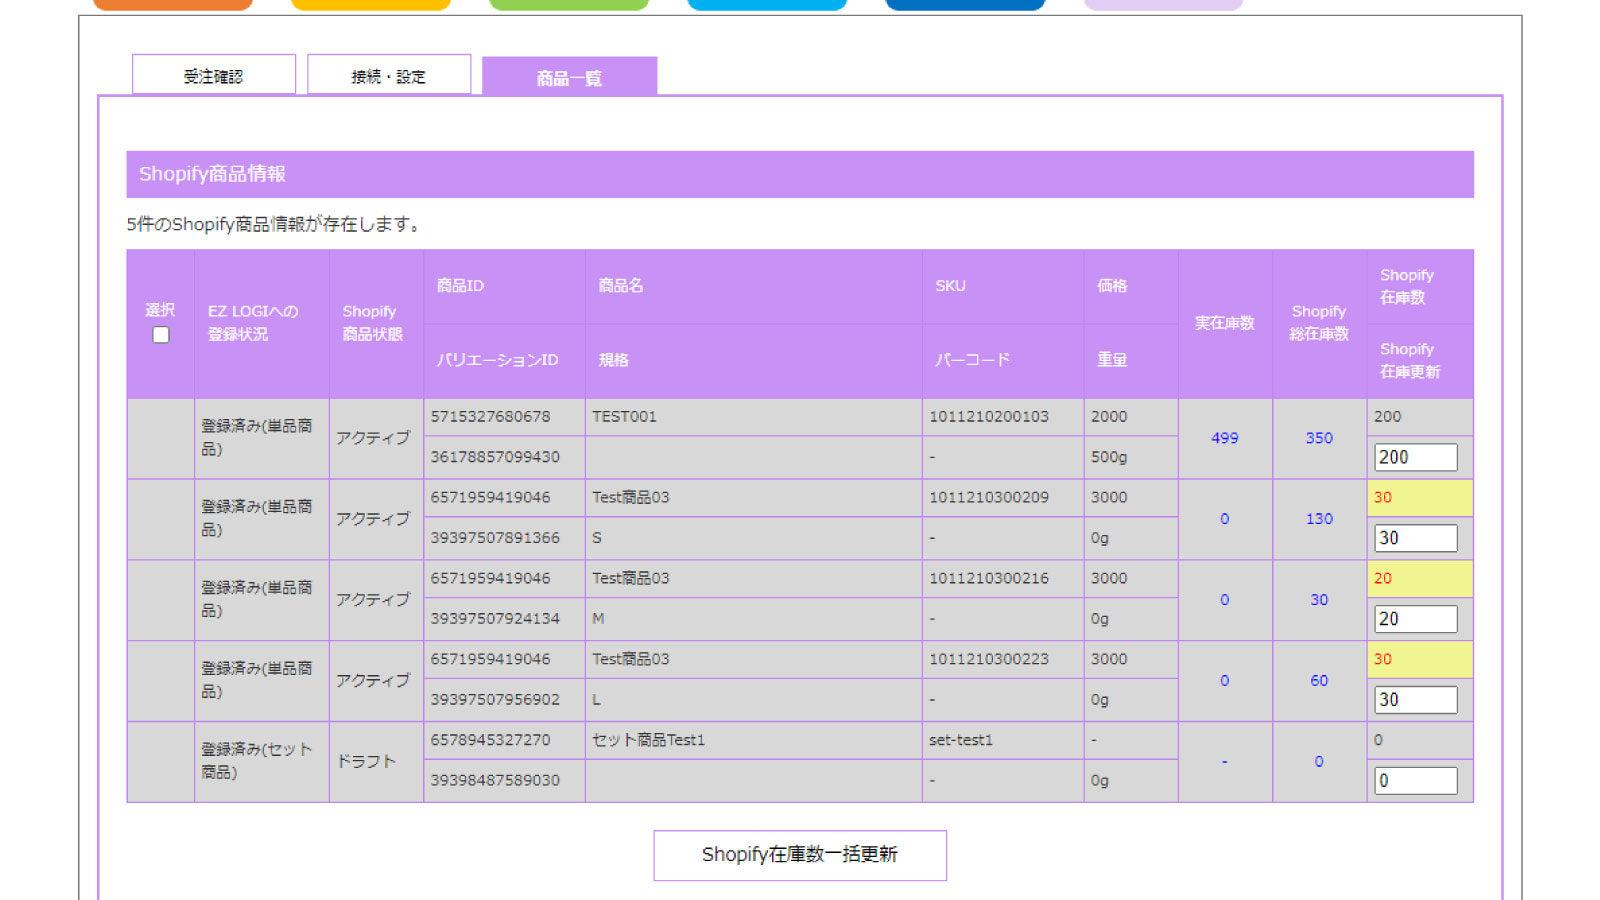Click the cyan navigation tab at top
Image resolution: width=1600 pixels, height=900 pixels.
click(x=766, y=5)
